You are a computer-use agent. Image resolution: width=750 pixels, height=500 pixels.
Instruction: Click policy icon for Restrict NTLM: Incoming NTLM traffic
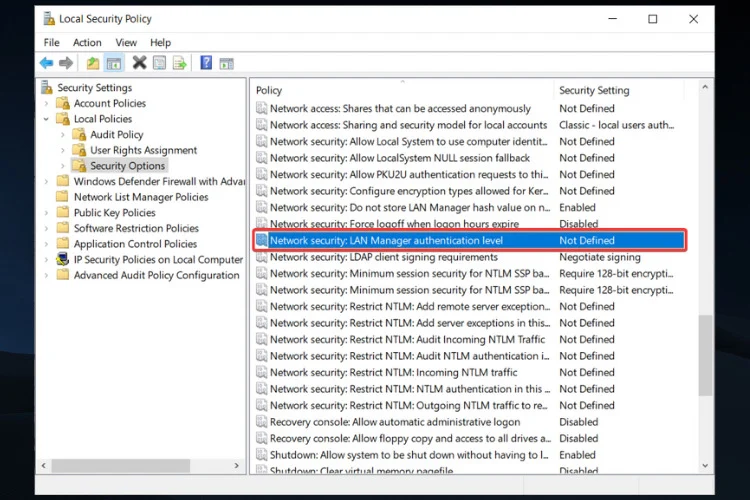point(262,372)
